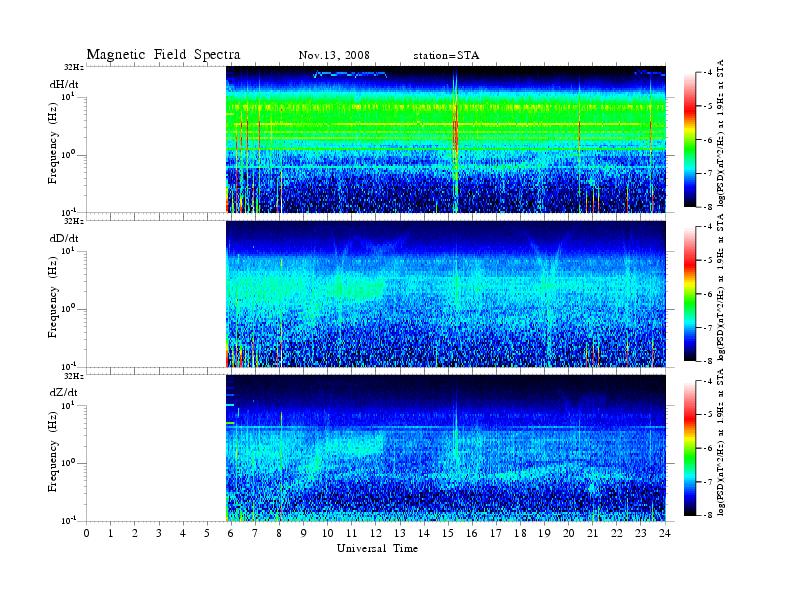Click time axis tick label "16"
Image resolution: width=792 pixels, height=612 pixels.
pos(472,534)
